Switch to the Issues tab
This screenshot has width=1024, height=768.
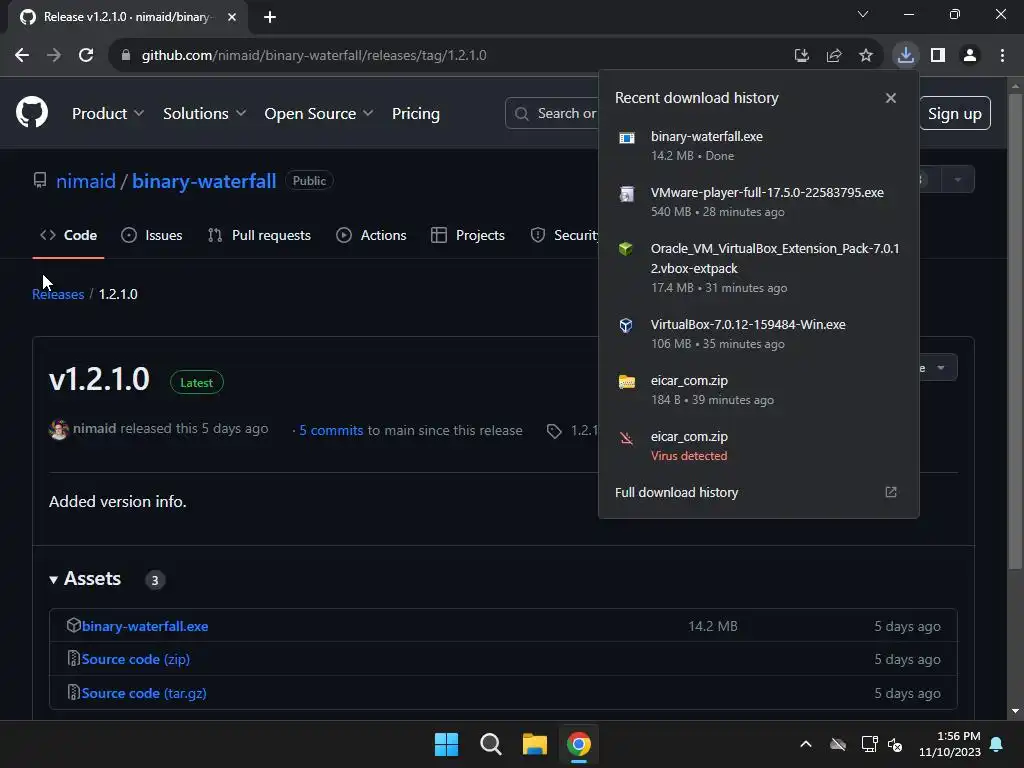tap(152, 235)
